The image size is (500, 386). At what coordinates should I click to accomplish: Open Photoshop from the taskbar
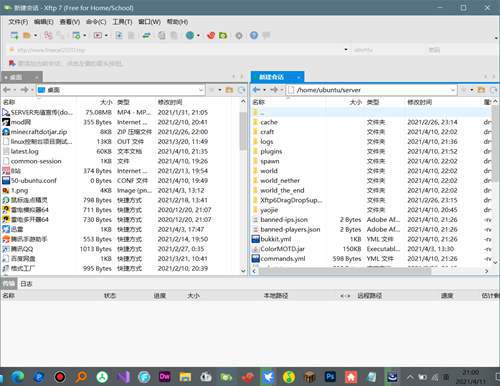coord(330,377)
